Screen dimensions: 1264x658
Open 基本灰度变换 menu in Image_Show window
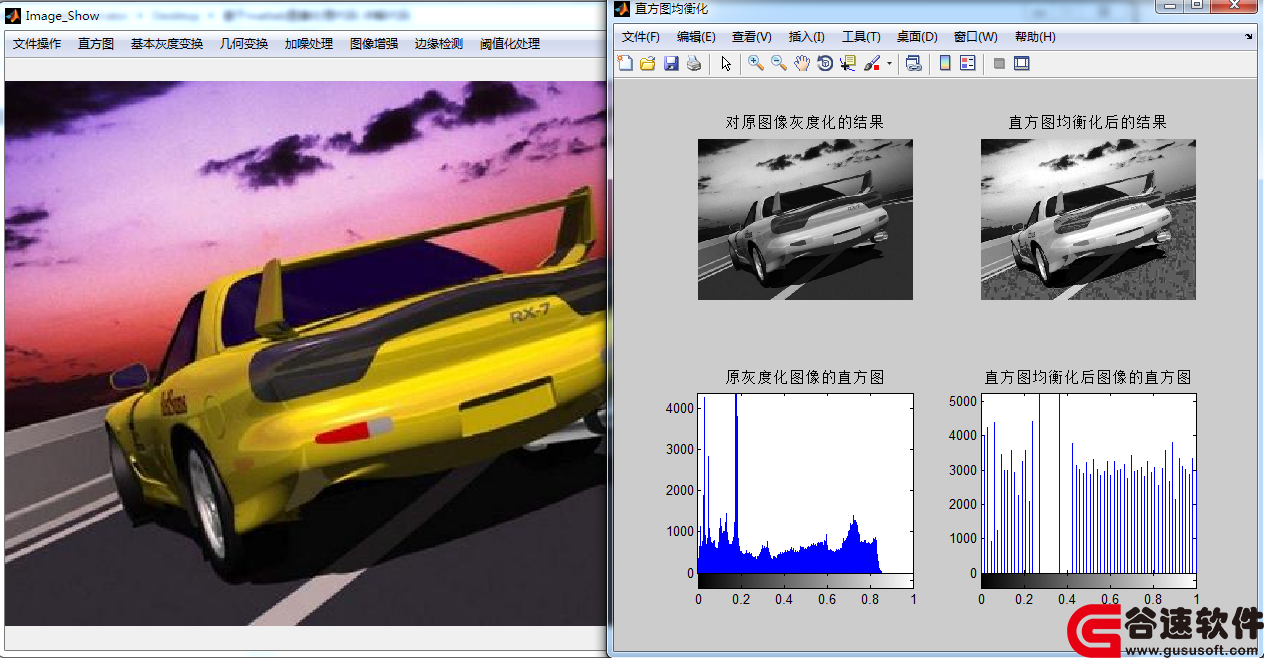(167, 44)
